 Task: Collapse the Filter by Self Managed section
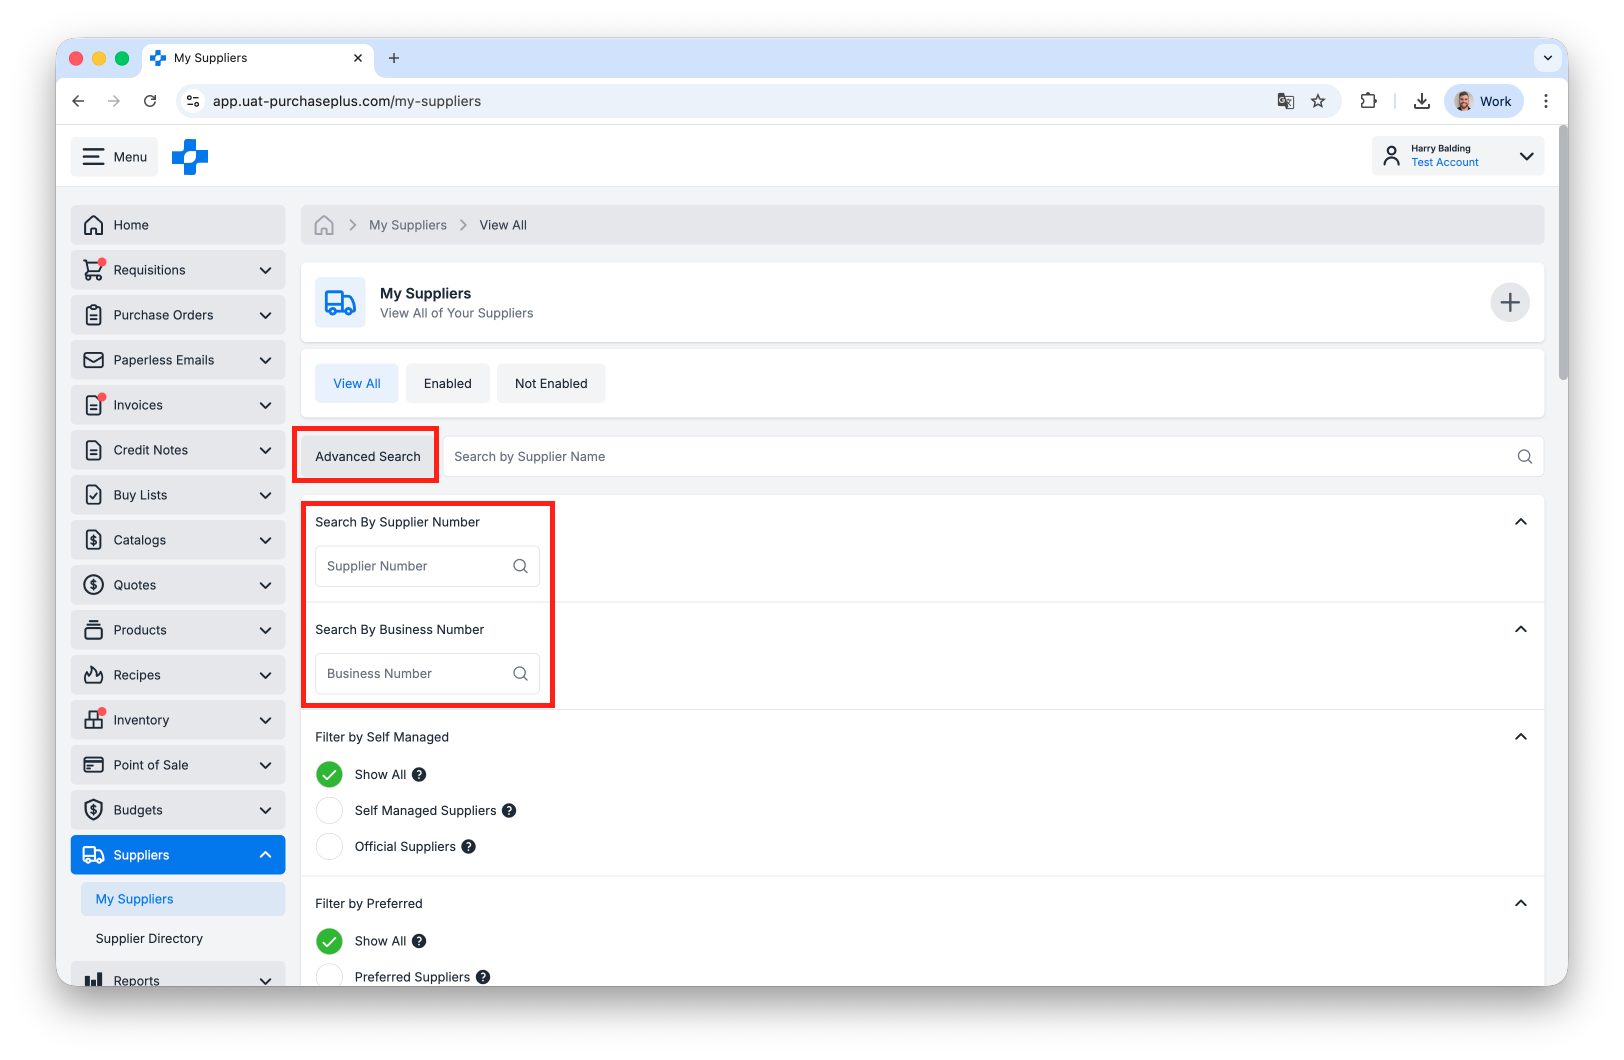tap(1521, 737)
